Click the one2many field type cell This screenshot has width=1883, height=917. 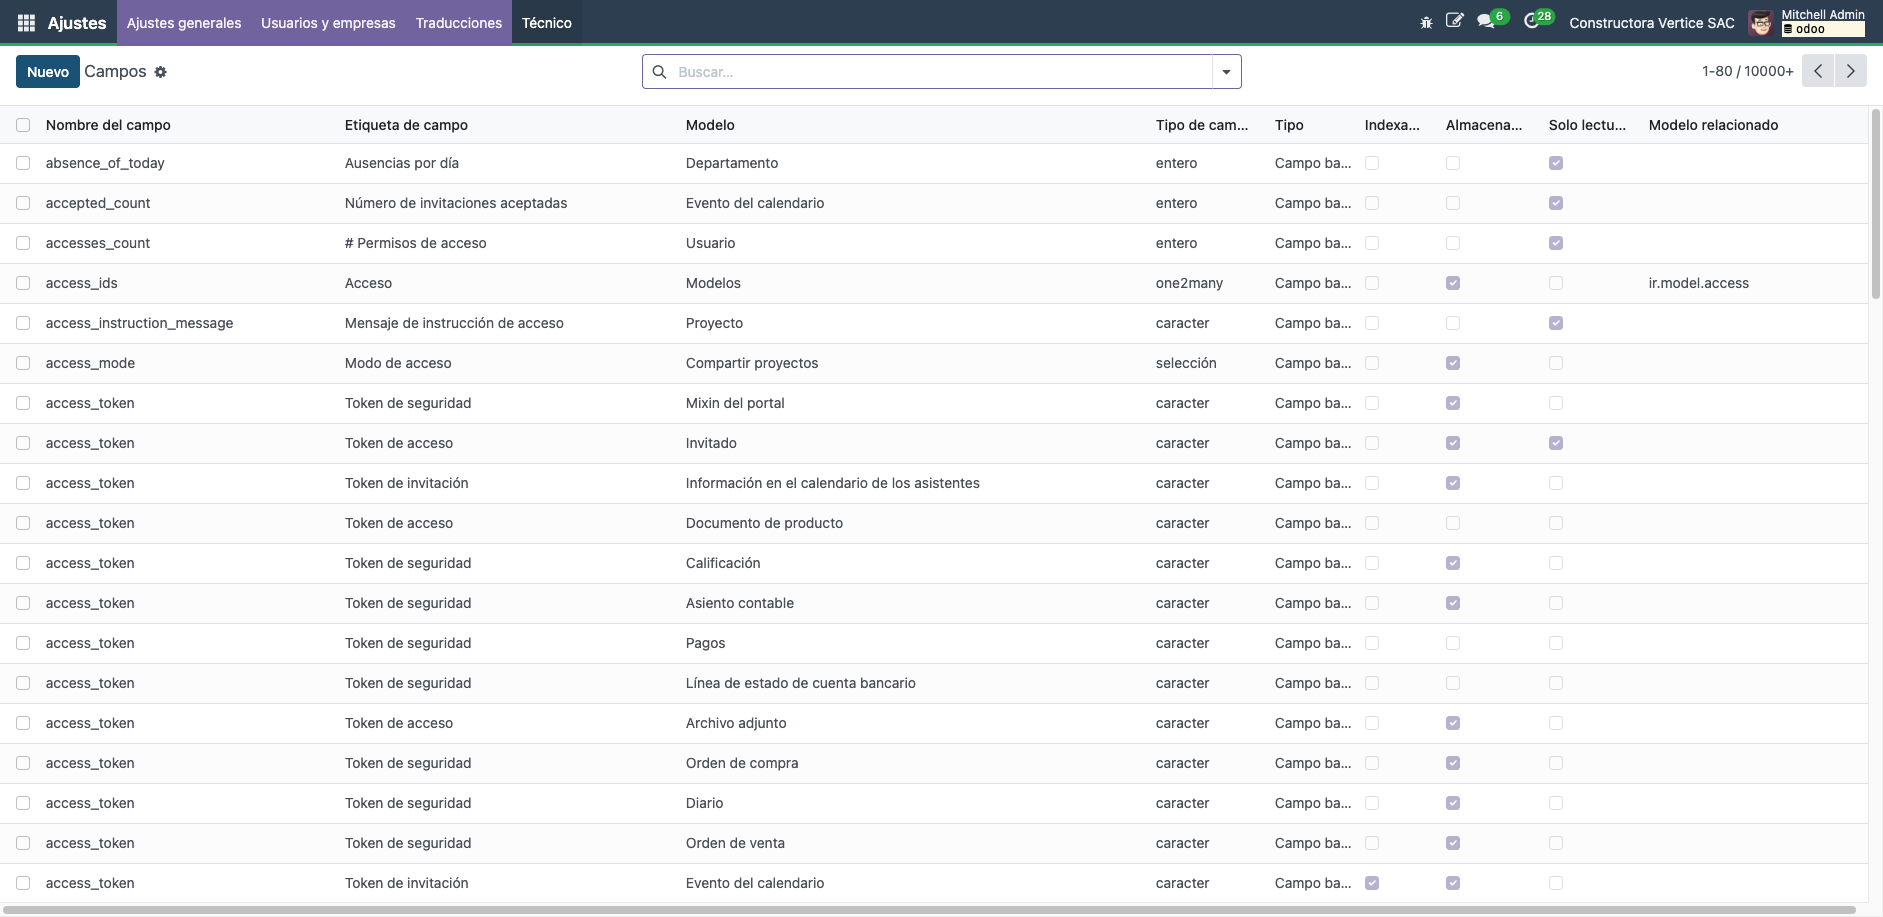coord(1189,283)
